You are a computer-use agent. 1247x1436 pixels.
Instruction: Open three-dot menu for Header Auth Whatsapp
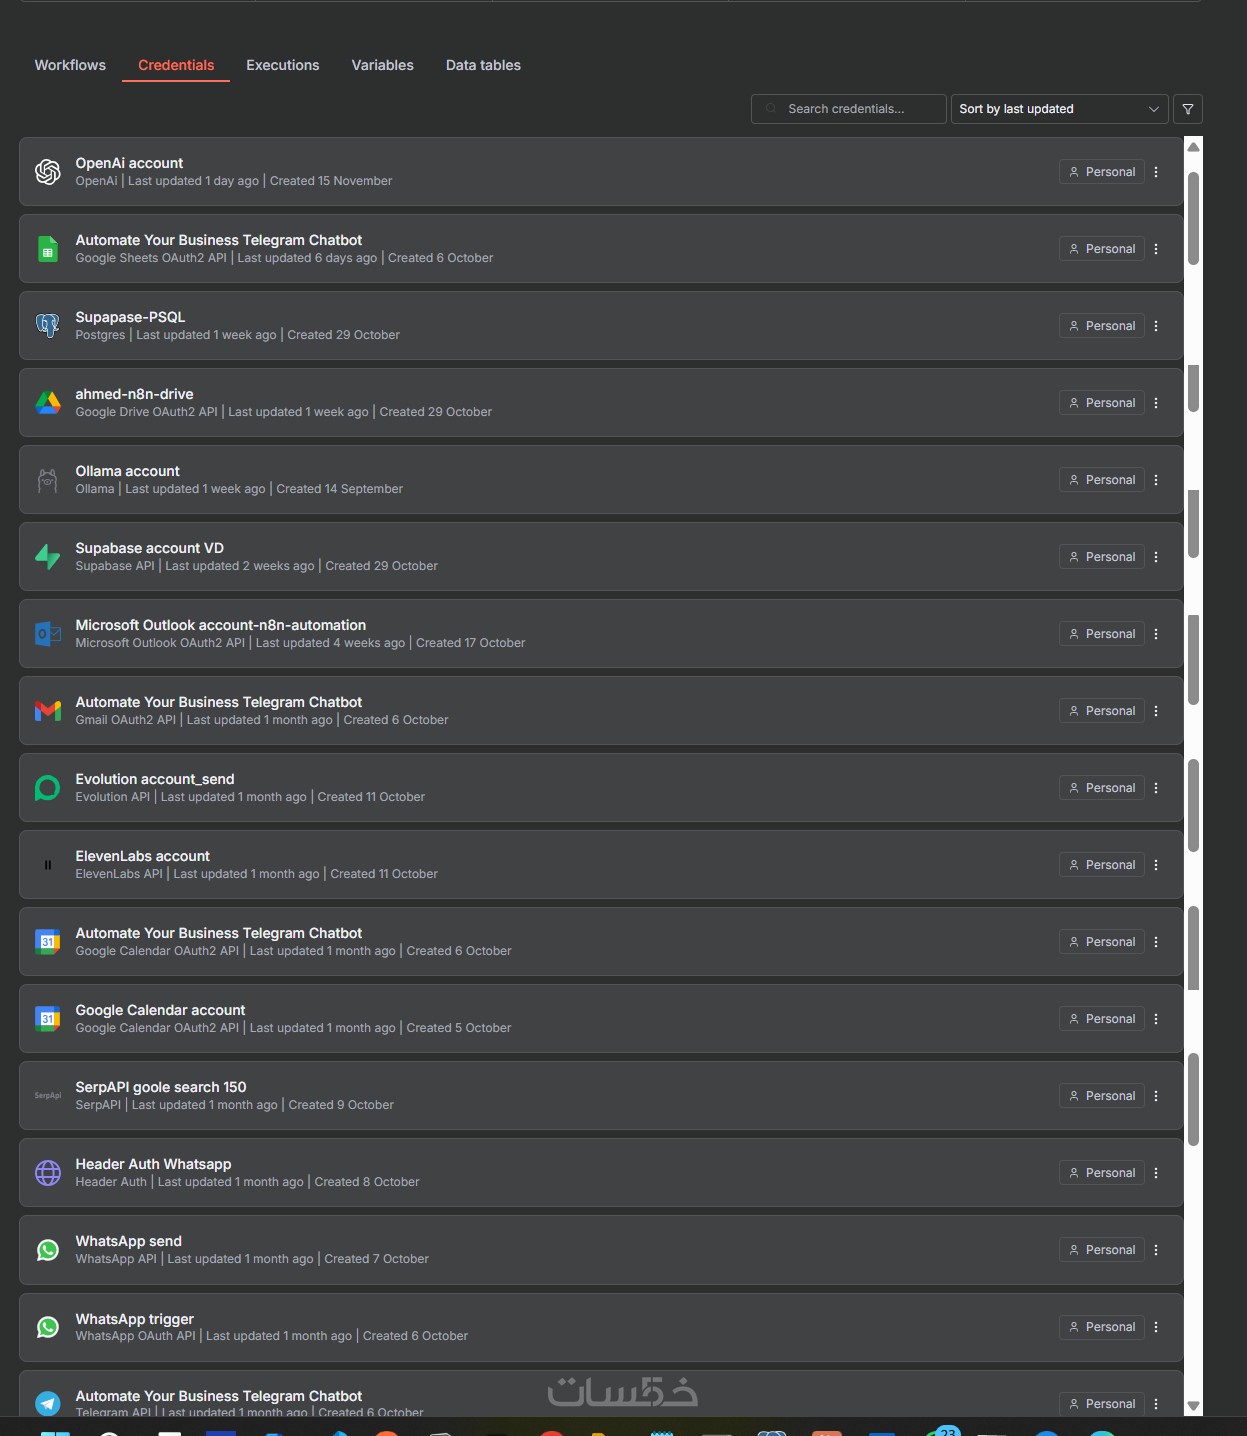coord(1156,1173)
